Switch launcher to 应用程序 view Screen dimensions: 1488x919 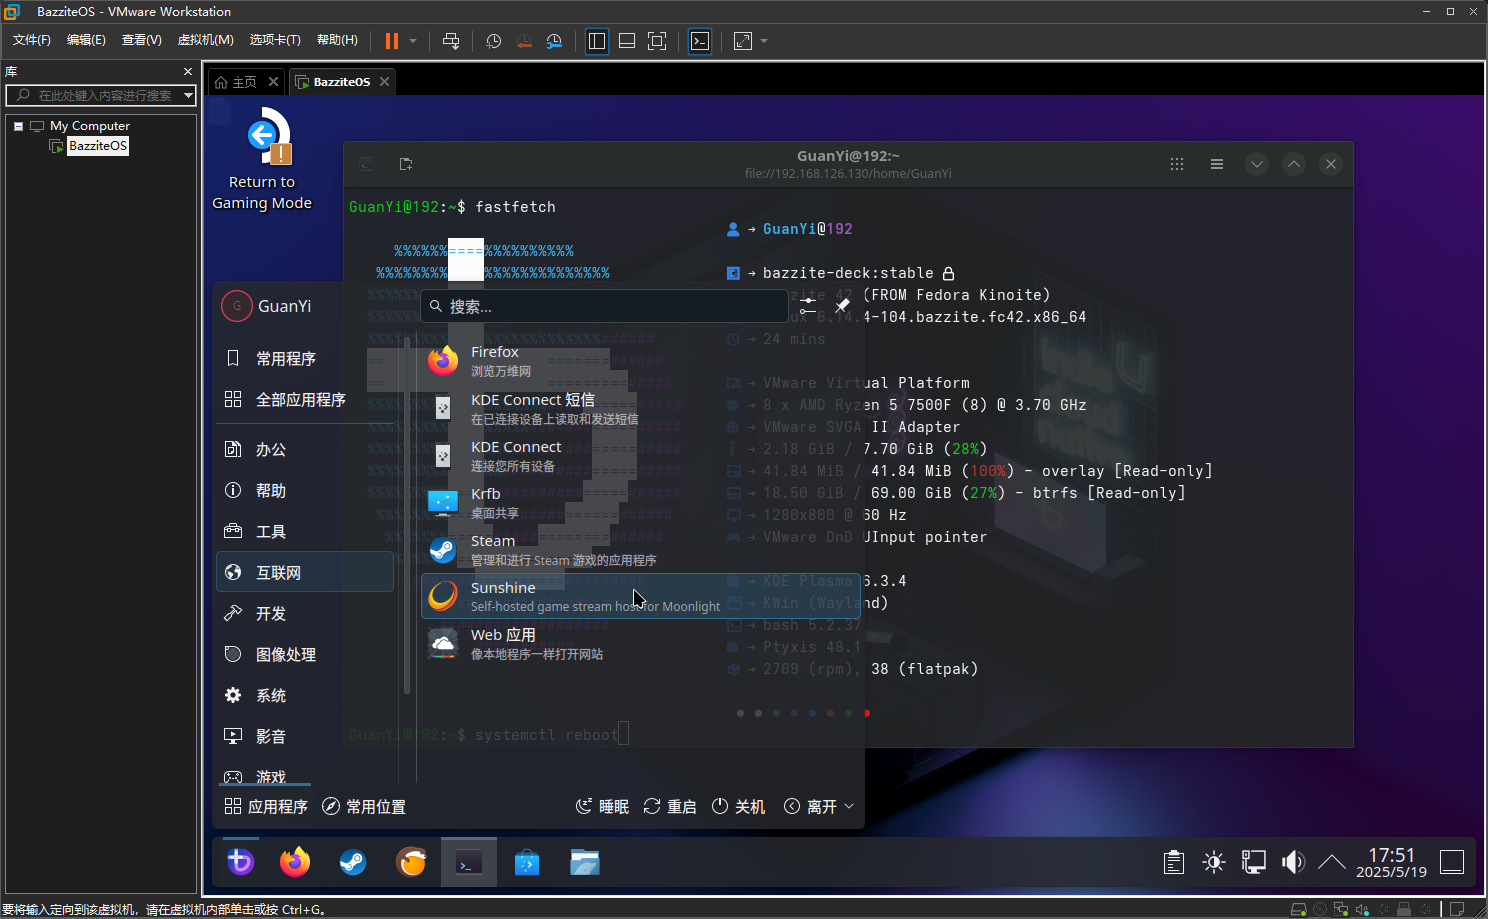(266, 806)
